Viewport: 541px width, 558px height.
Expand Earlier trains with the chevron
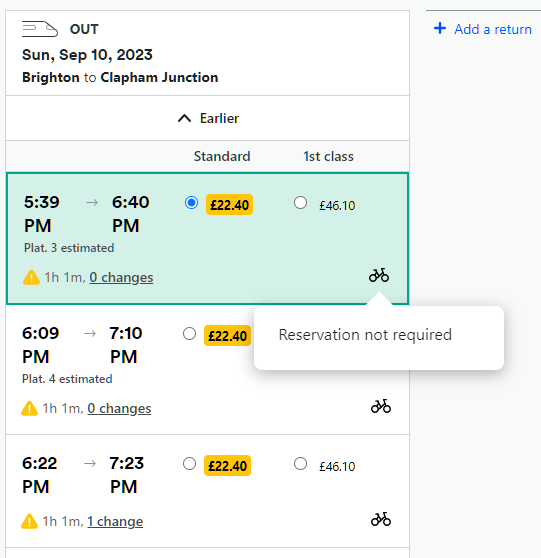pos(184,118)
